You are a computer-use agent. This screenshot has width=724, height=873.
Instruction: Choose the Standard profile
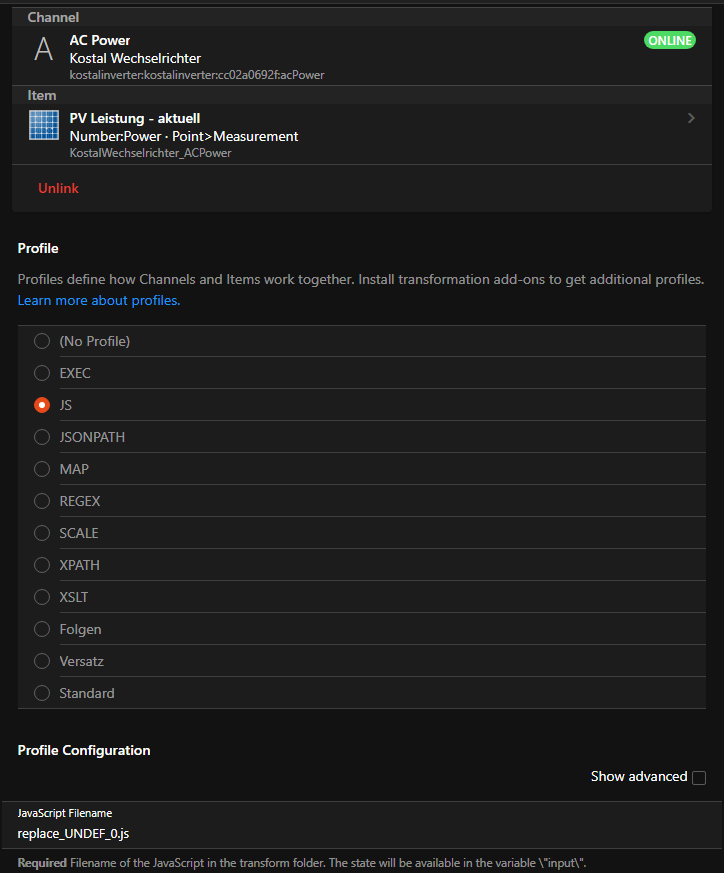pyautogui.click(x=42, y=693)
